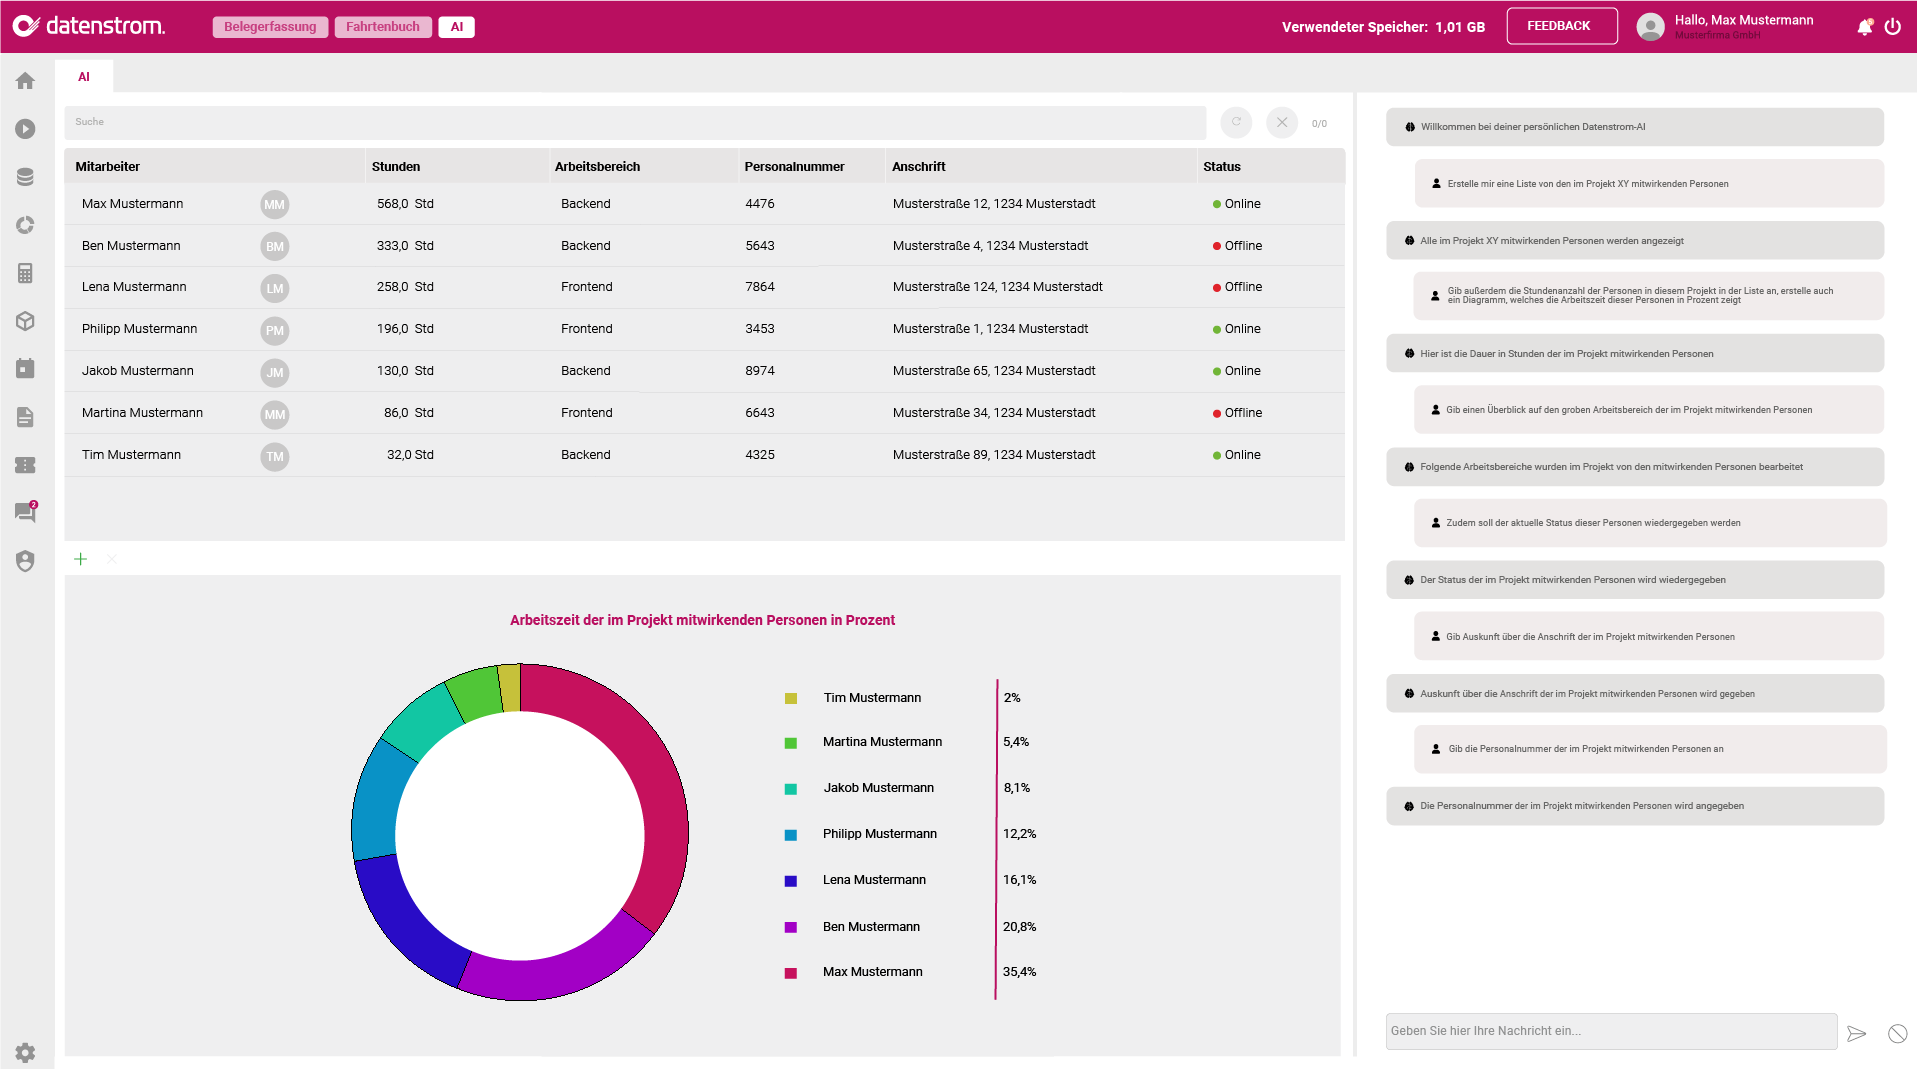Viewport: 1917px width, 1070px height.
Task: Click the notification bell icon
Action: pos(1864,27)
